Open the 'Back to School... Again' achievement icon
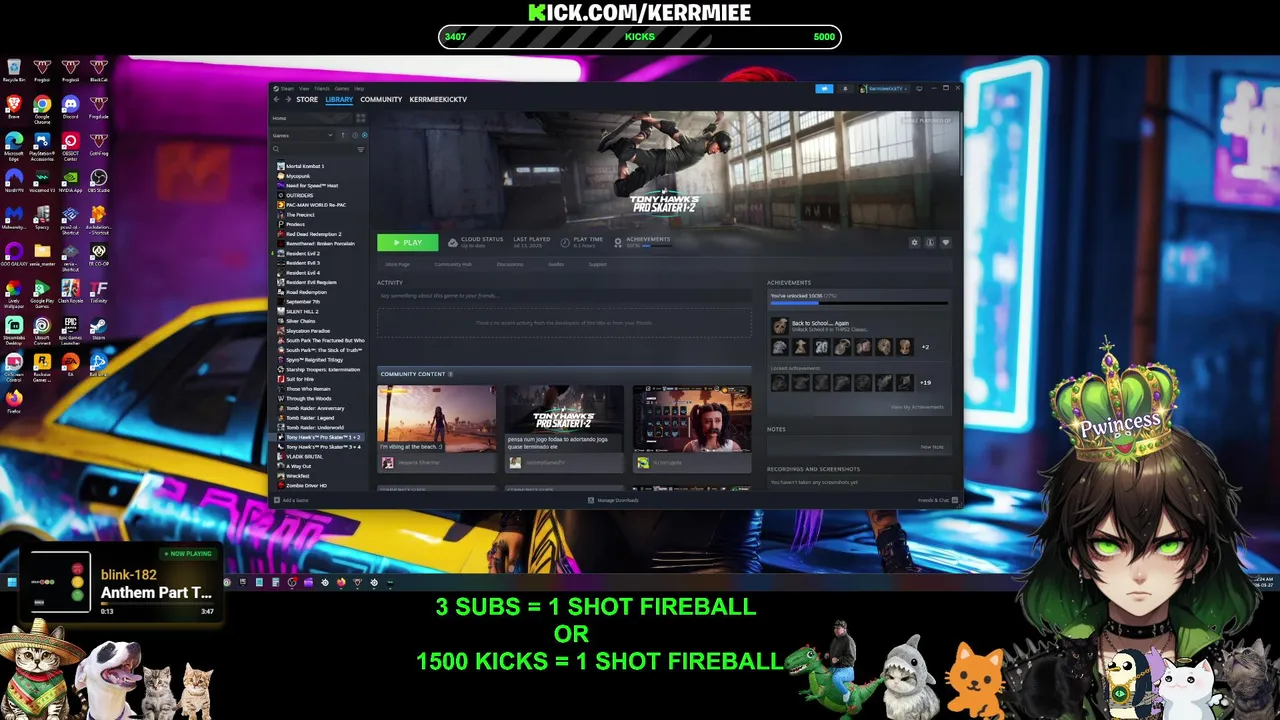Screen dimensions: 1280x720 pyautogui.click(x=780, y=326)
